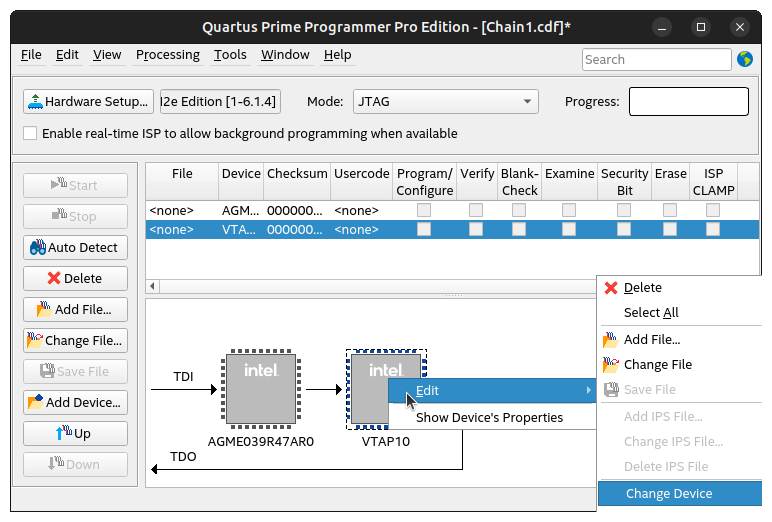Click the red X Delete button in the sidebar

[x=76, y=278]
